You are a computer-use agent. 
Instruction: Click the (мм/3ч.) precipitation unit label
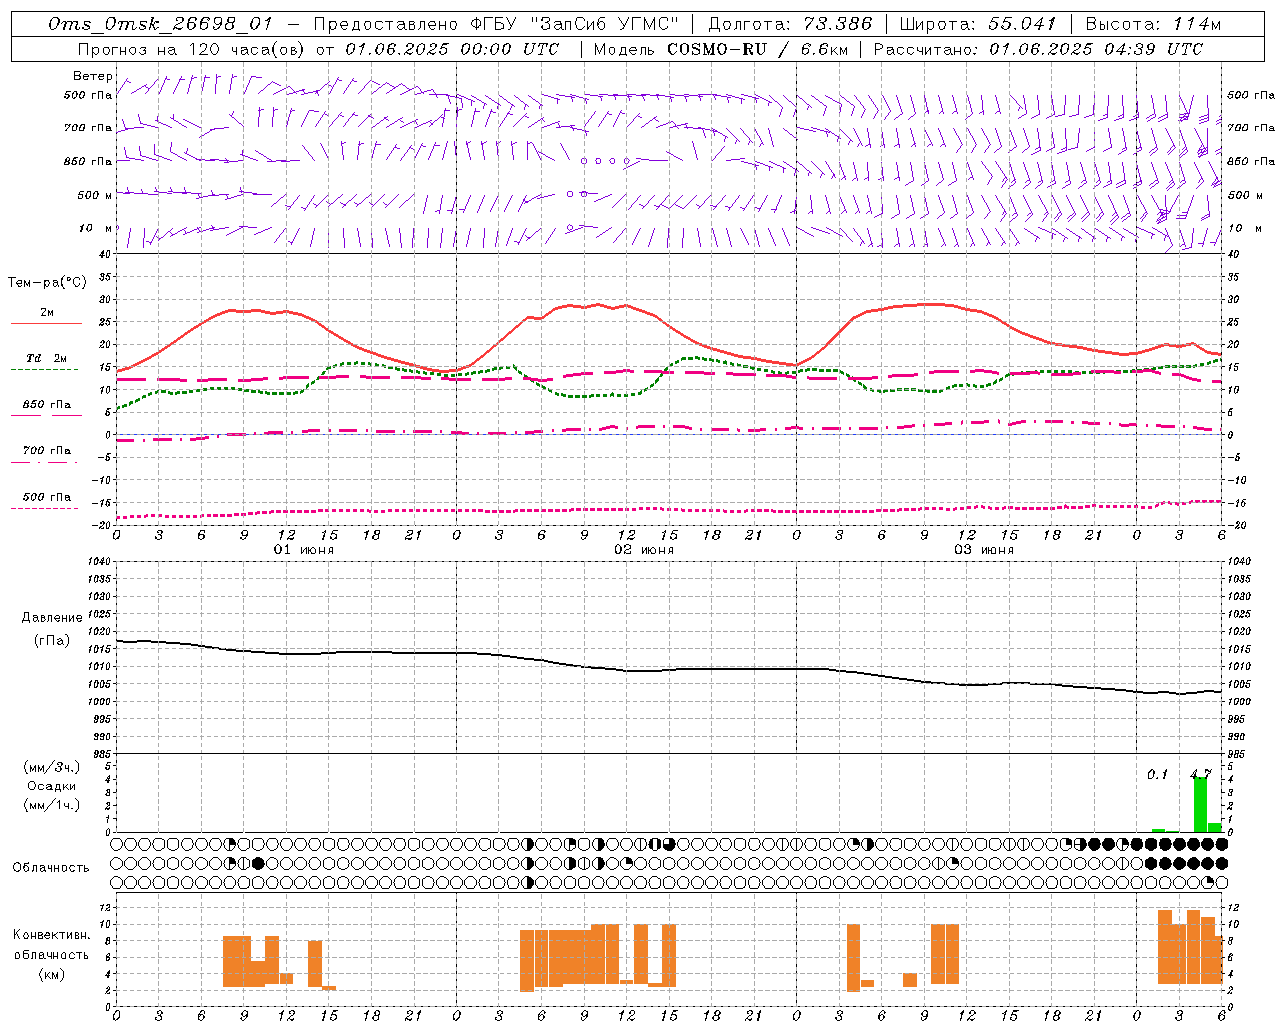tap(52, 767)
